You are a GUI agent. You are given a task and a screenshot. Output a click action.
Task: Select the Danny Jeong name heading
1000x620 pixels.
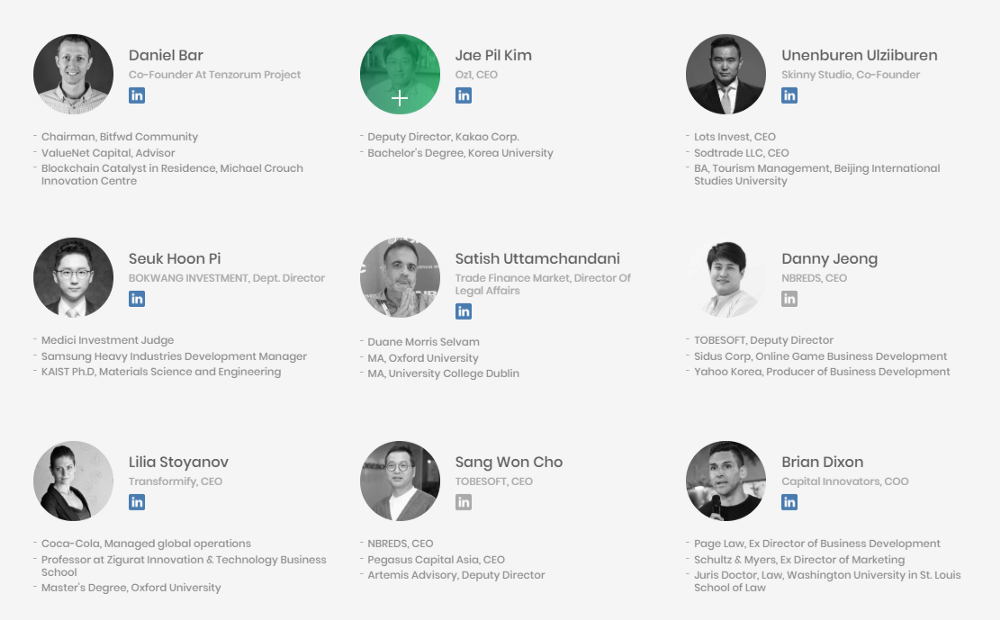click(830, 259)
